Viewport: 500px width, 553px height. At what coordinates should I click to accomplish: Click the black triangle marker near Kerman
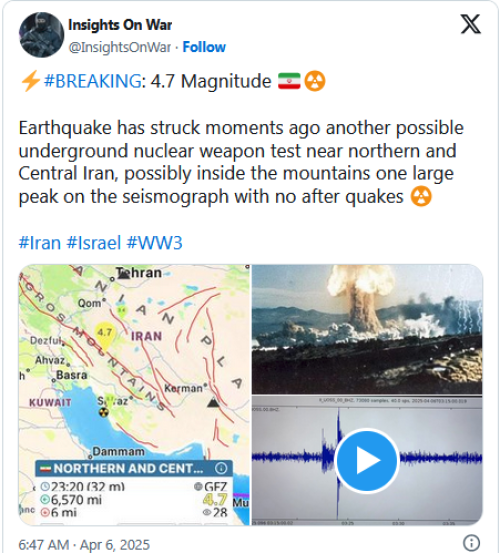pyautogui.click(x=213, y=402)
